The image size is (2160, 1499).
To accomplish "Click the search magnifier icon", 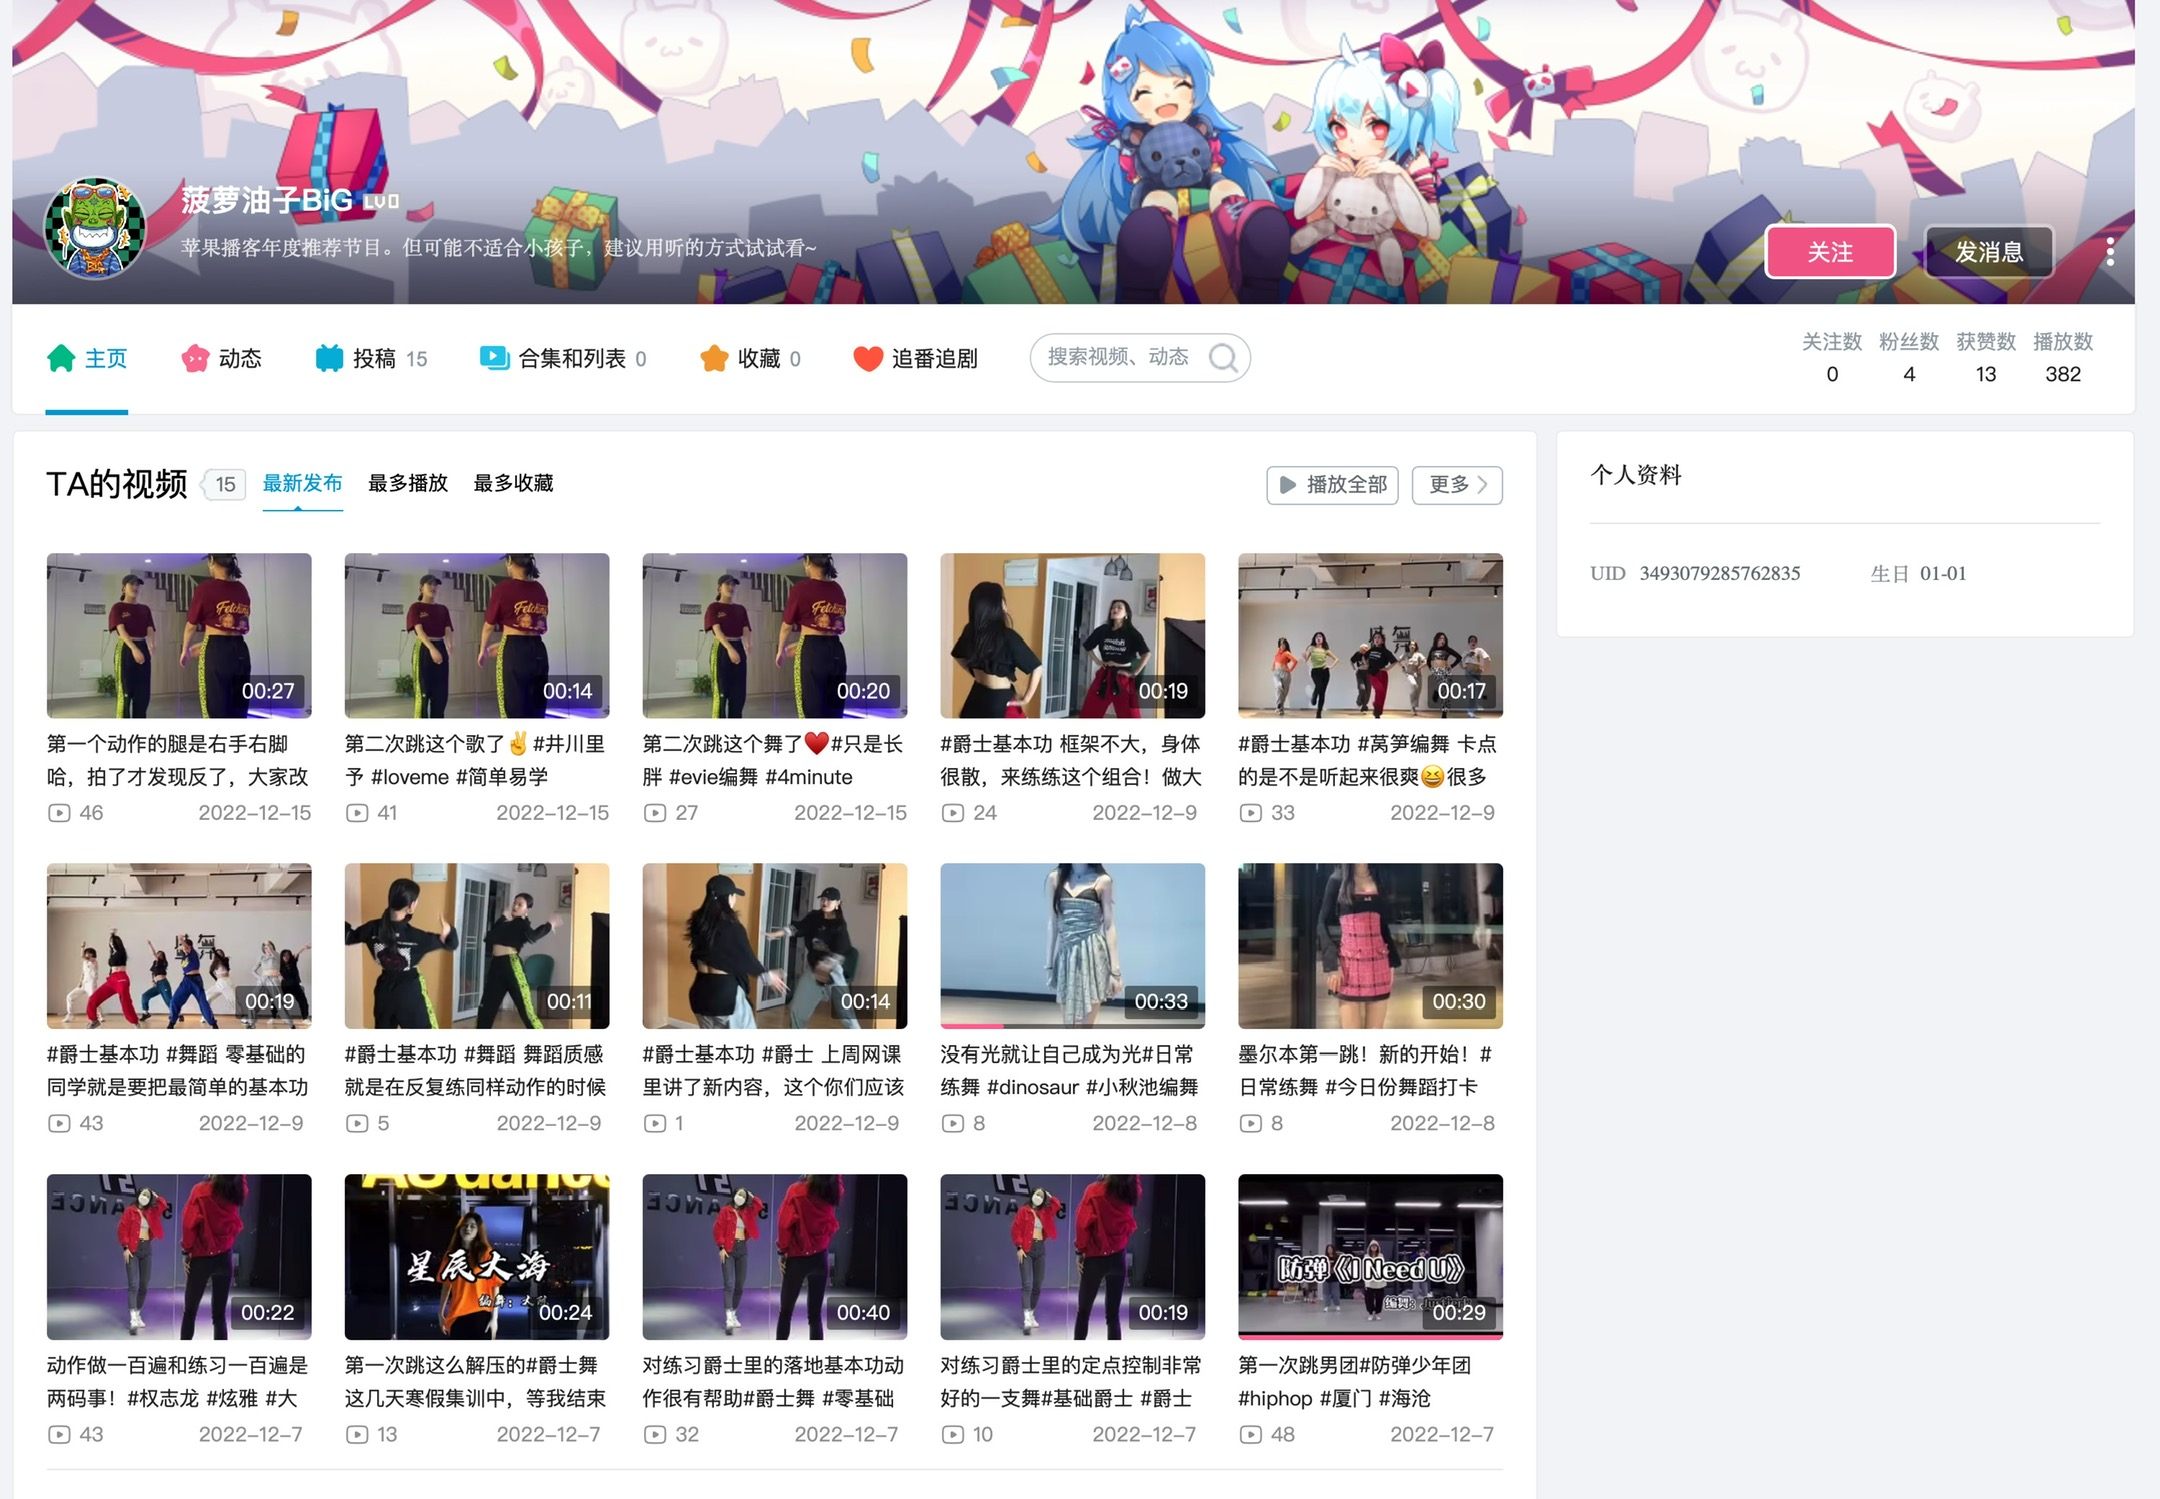I will pyautogui.click(x=1223, y=357).
